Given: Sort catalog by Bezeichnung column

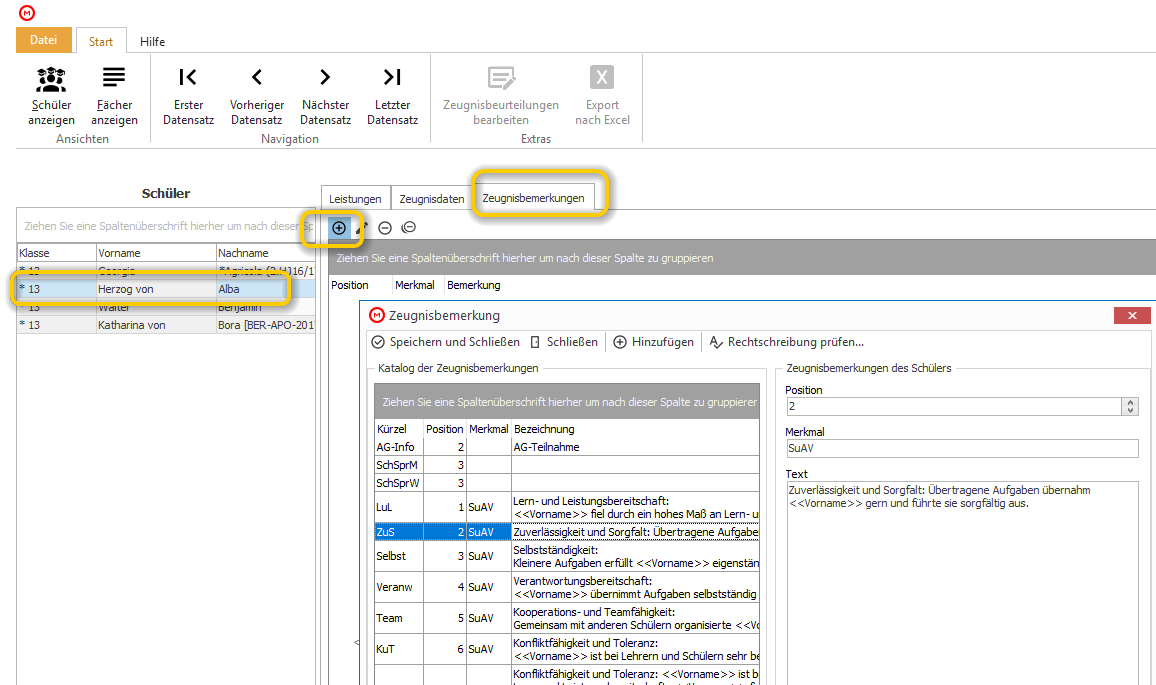Looking at the screenshot, I should pos(635,429).
